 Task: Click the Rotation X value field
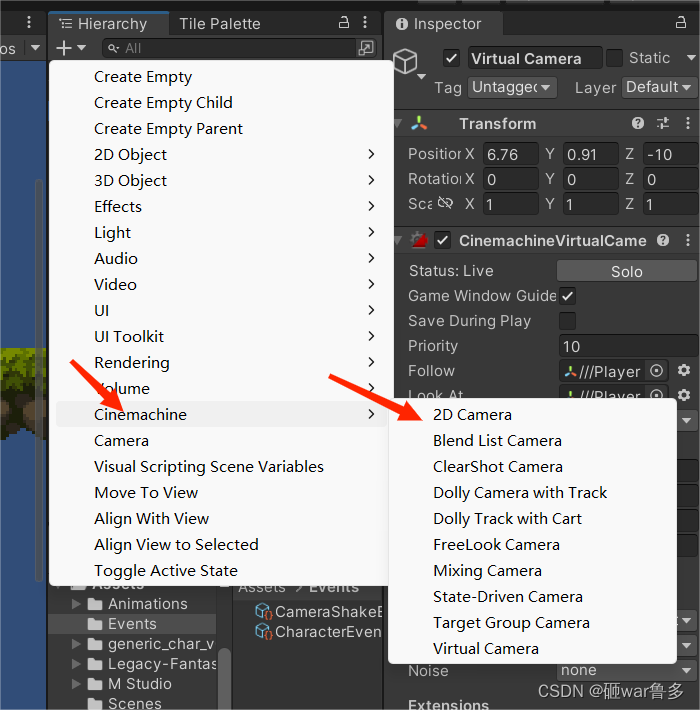pyautogui.click(x=511, y=179)
